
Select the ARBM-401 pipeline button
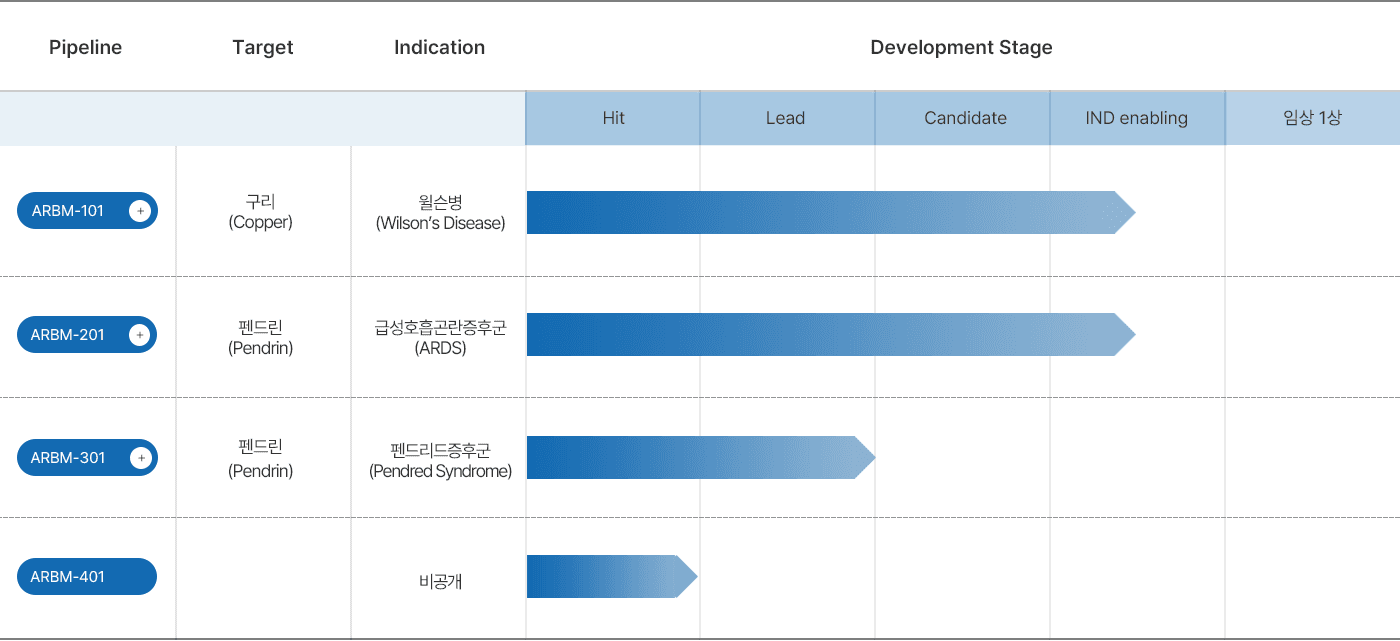(87, 577)
